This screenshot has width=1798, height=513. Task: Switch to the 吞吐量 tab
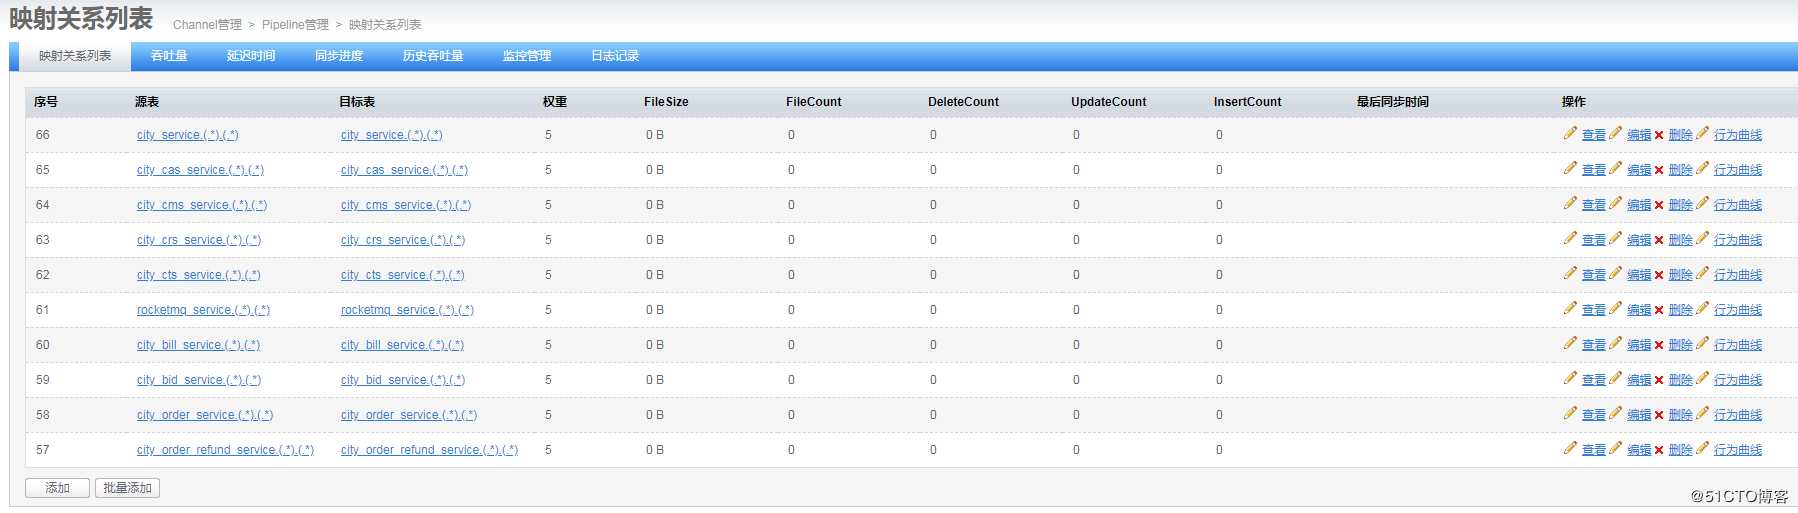pos(169,56)
